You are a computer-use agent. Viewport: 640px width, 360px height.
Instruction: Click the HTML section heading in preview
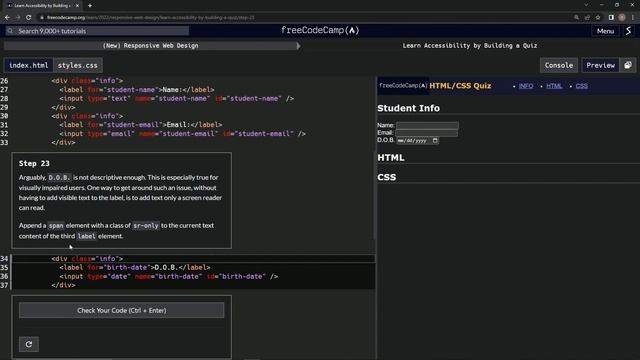pyautogui.click(x=391, y=158)
